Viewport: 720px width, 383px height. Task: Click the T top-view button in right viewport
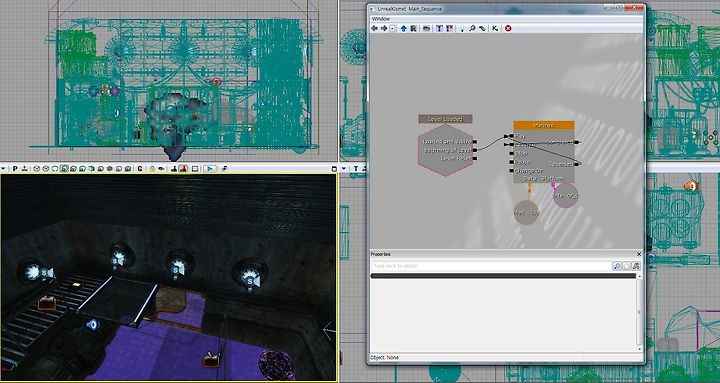point(355,169)
